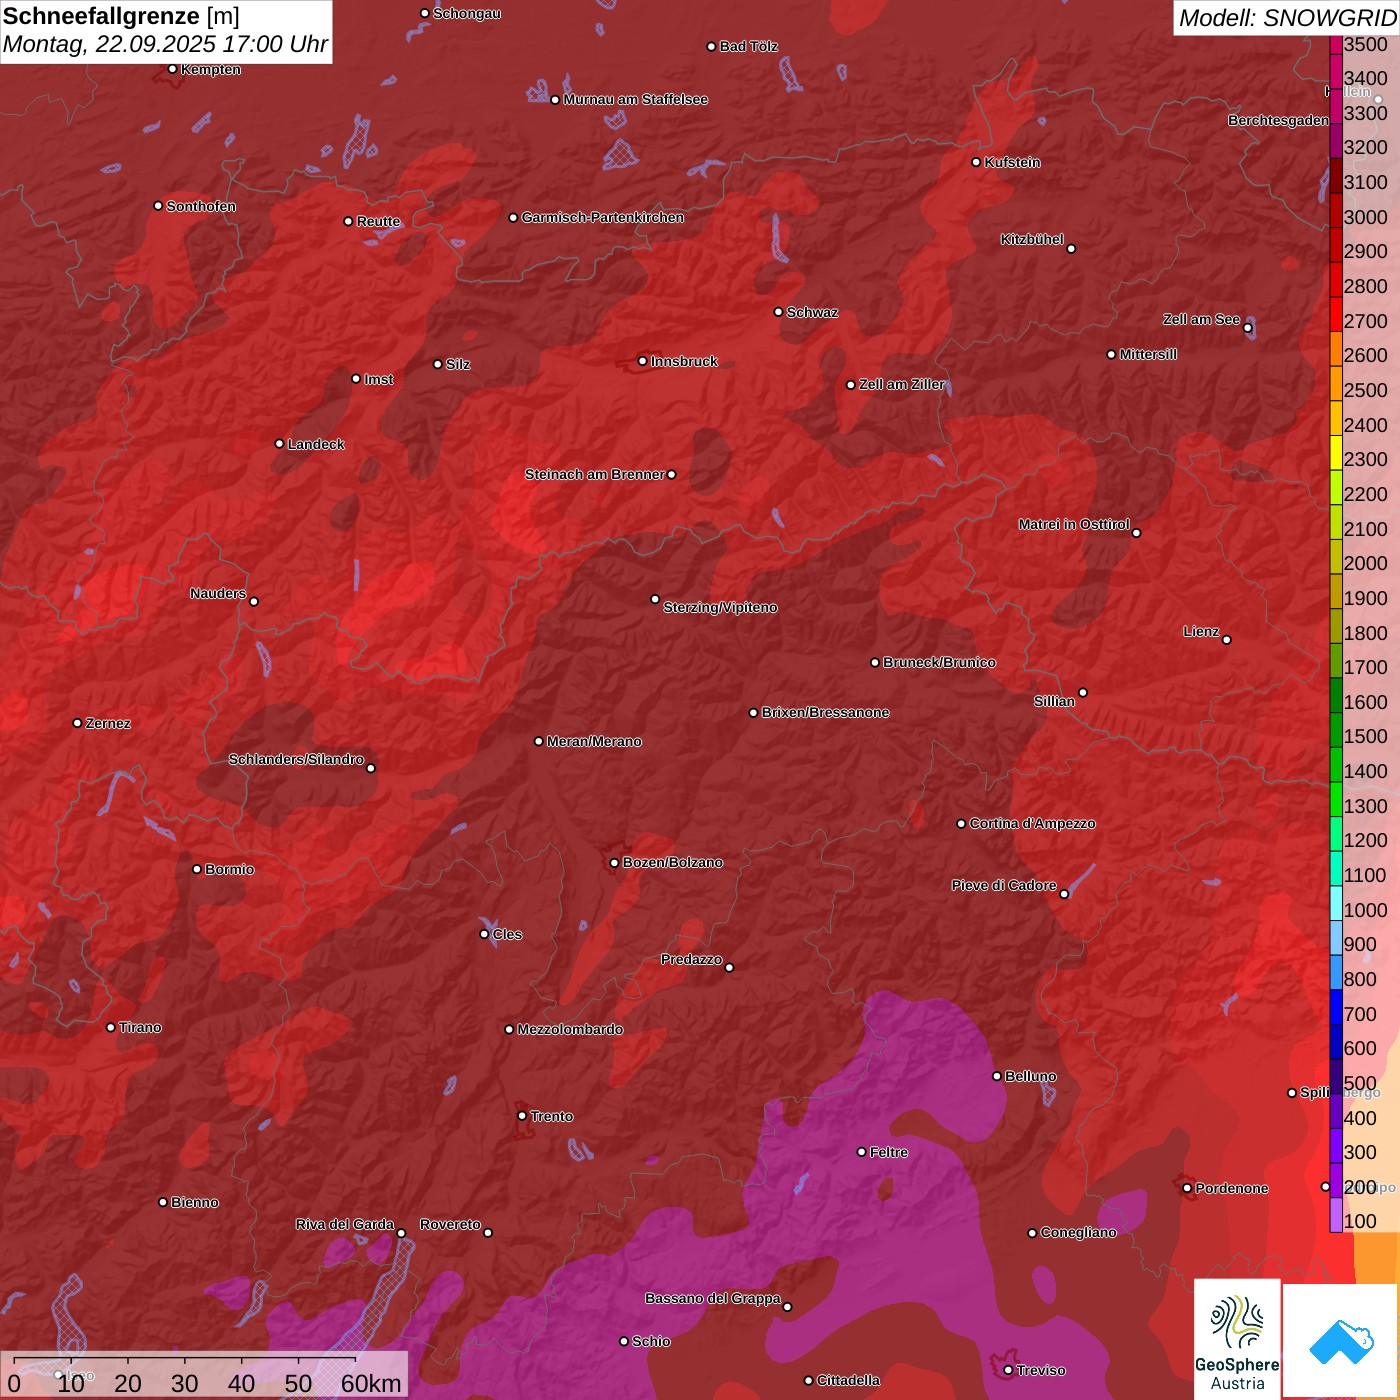
Task: Click the 'Zell am Ziller' map label
Action: click(x=902, y=385)
